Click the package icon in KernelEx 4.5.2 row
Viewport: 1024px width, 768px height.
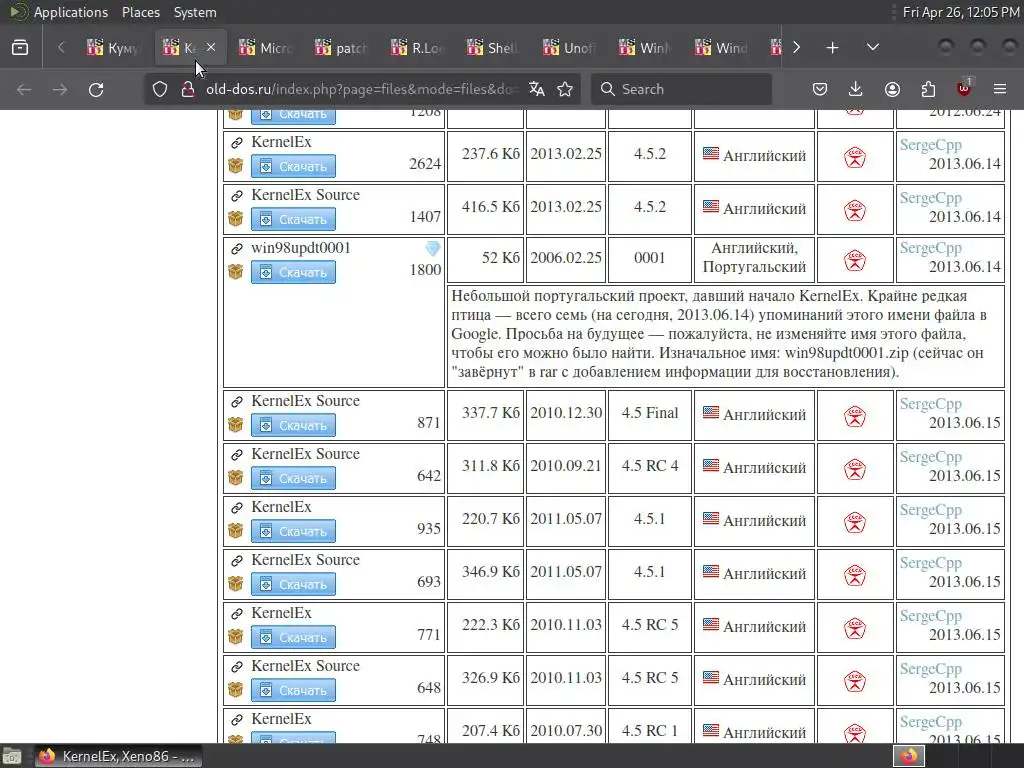(x=236, y=166)
